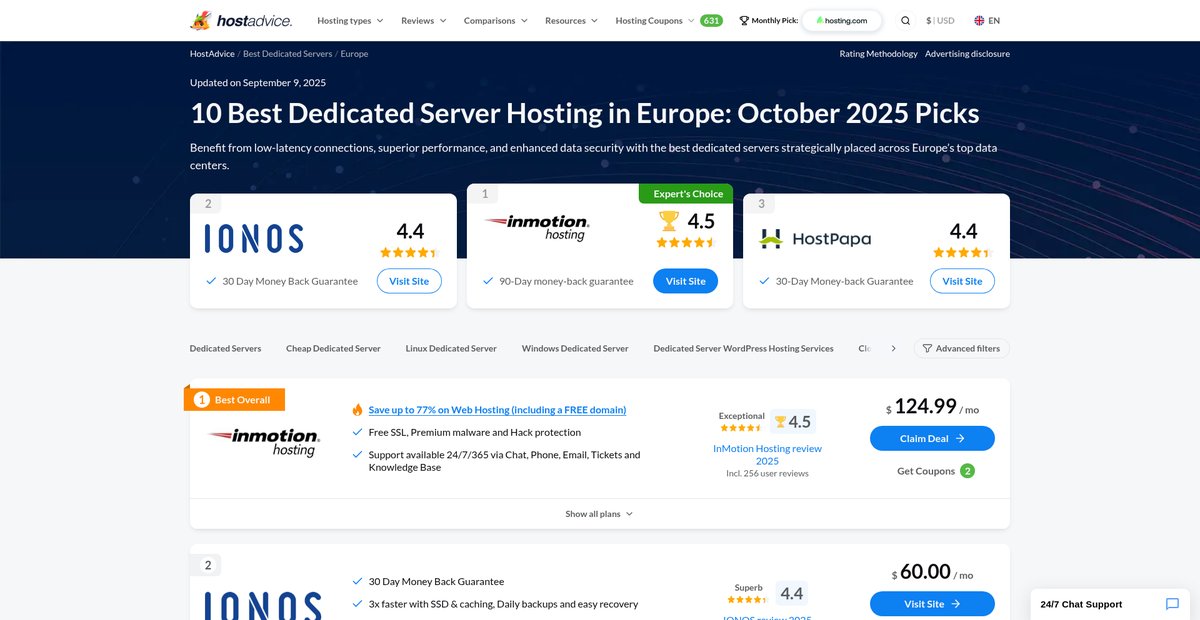Viewport: 1200px width, 620px height.
Task: Click the HostPapa logo card
Action: [815, 239]
